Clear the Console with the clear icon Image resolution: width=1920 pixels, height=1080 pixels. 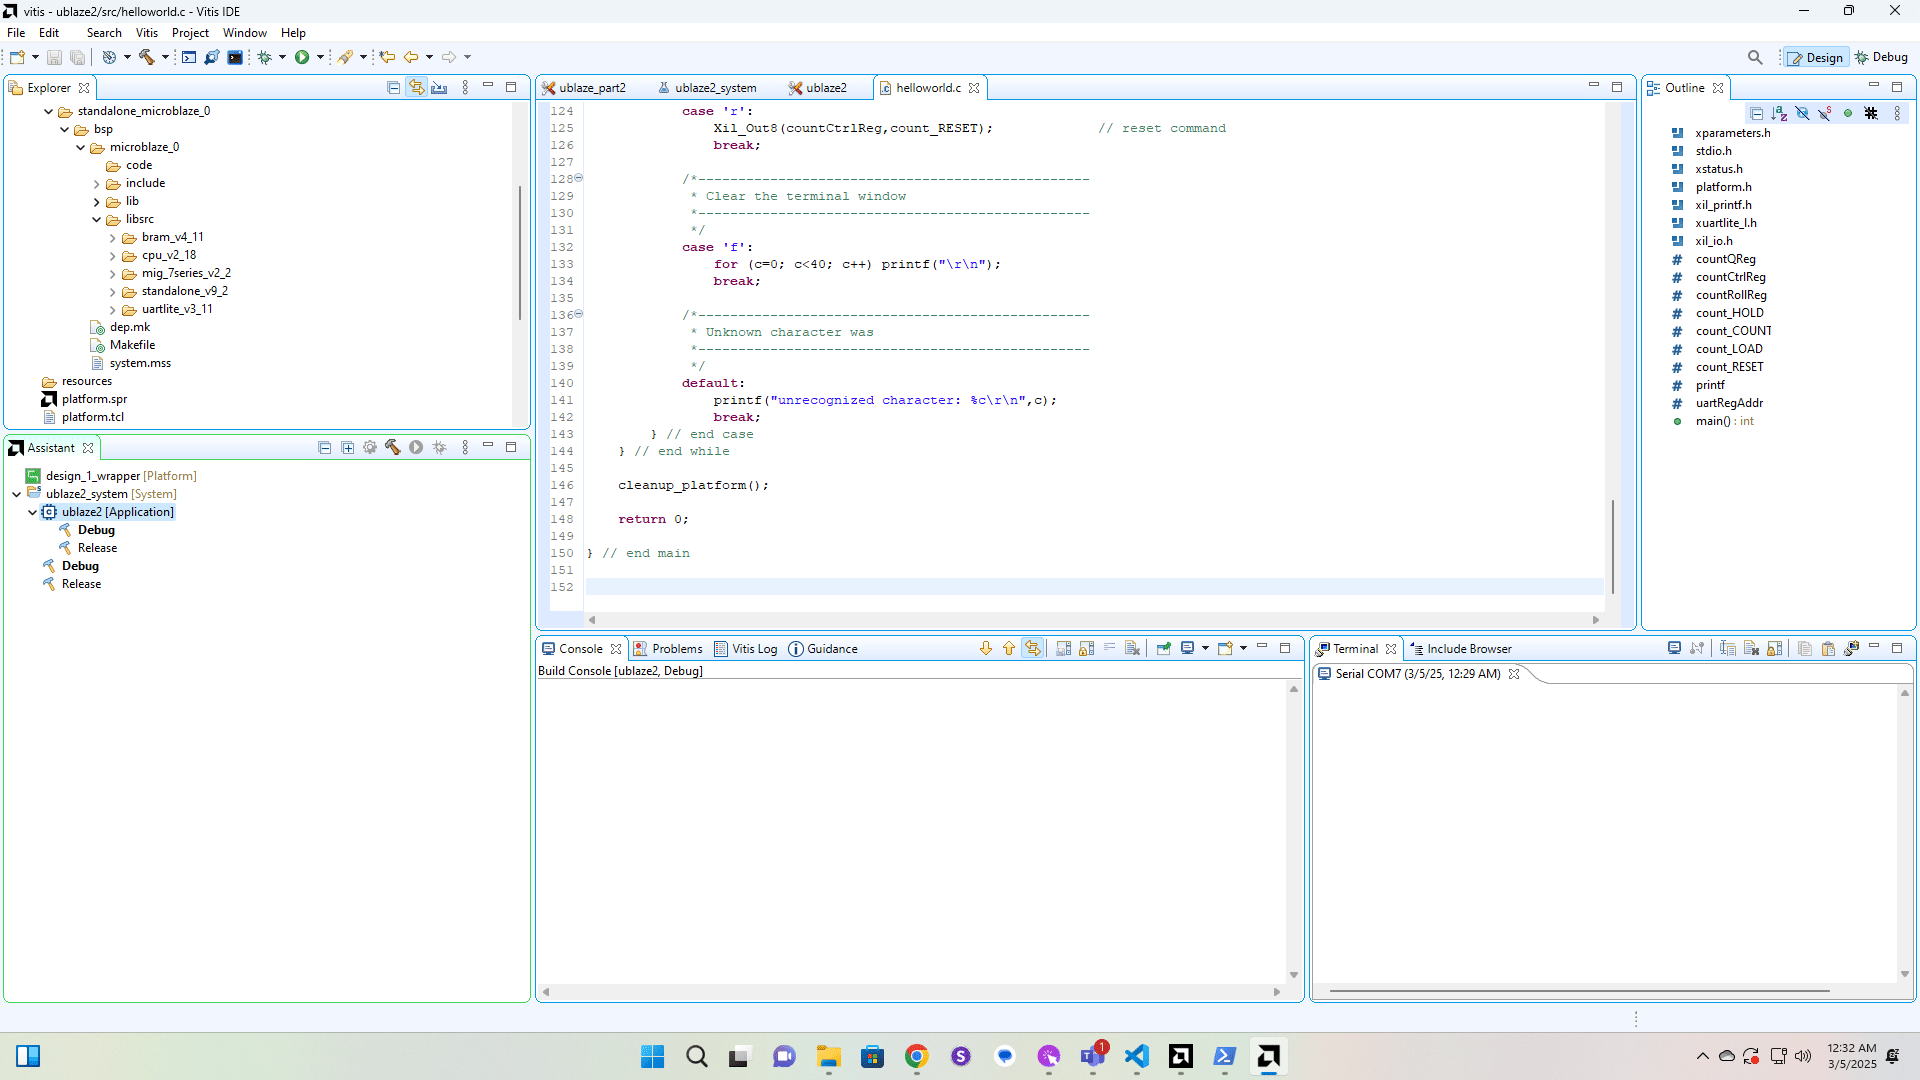coord(1132,648)
